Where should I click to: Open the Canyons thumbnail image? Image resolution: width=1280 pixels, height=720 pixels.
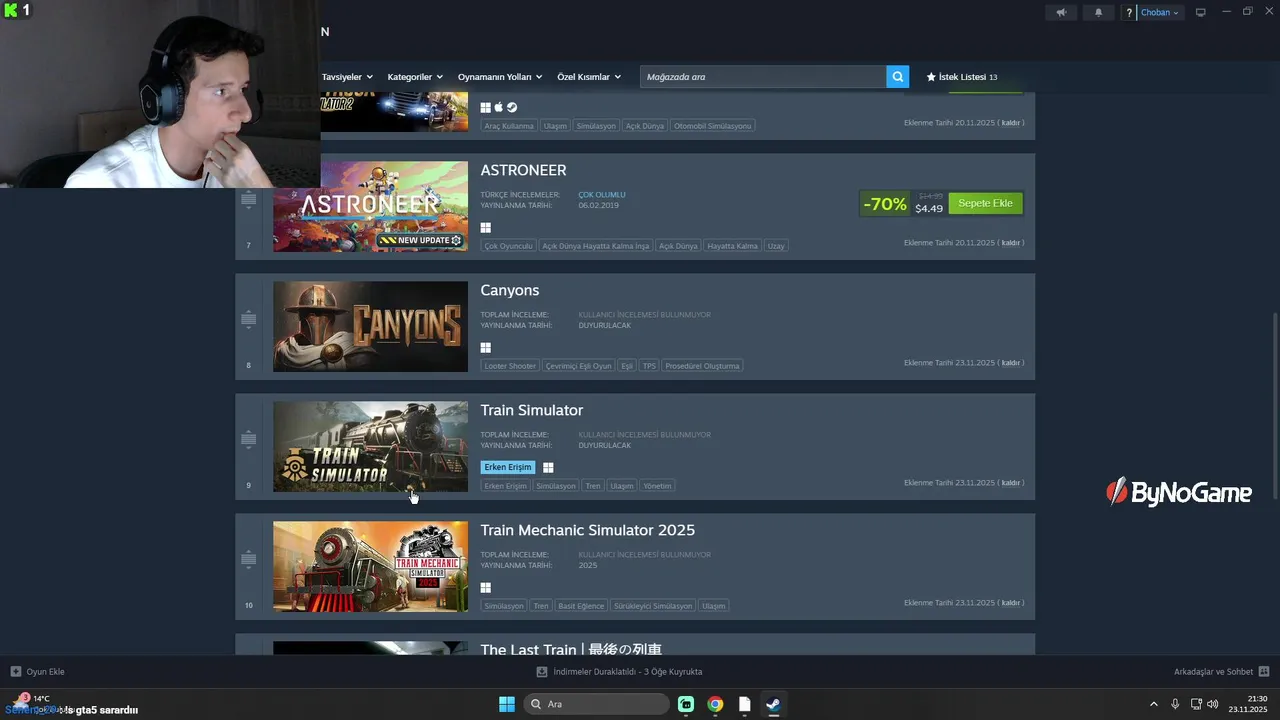point(370,326)
